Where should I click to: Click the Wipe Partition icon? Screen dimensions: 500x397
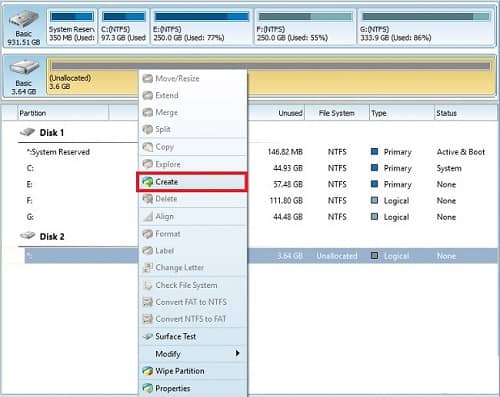click(147, 371)
